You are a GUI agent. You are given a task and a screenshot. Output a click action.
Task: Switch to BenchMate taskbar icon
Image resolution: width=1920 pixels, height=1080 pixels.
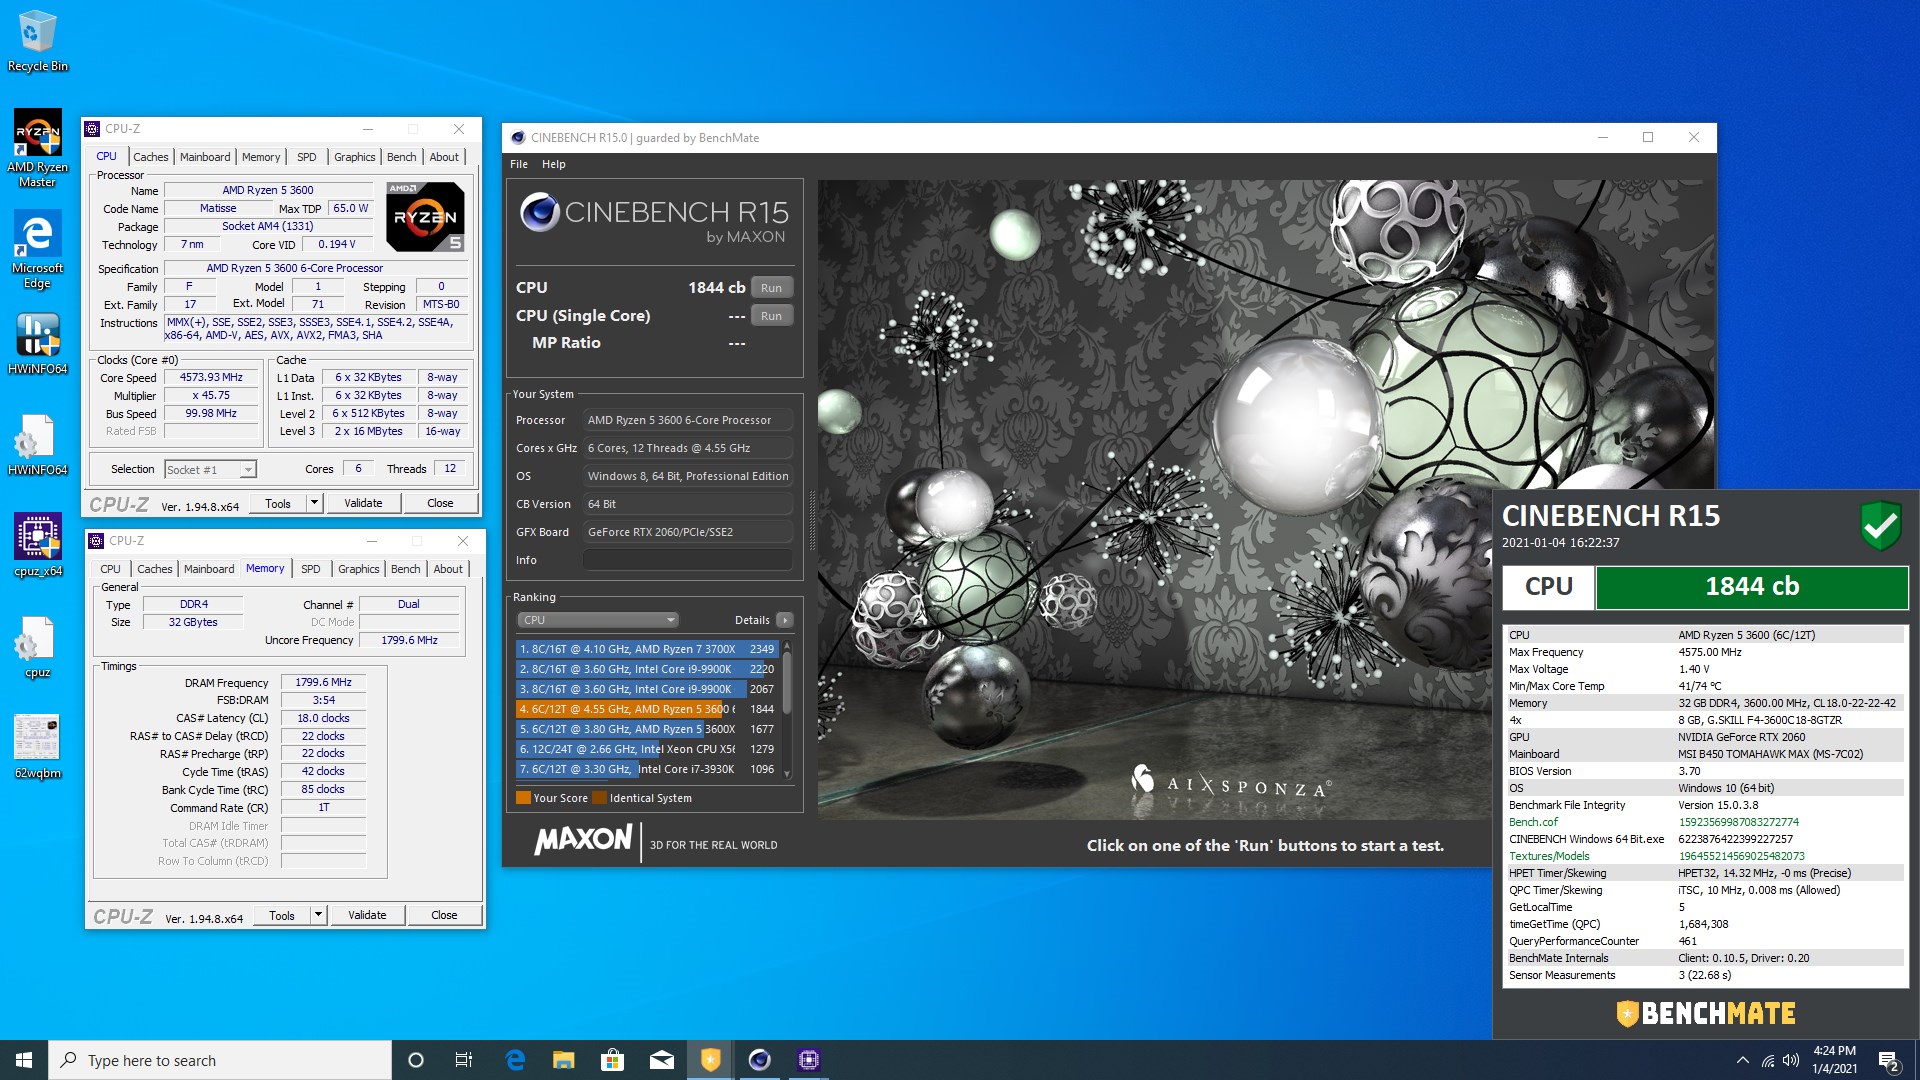[710, 1060]
